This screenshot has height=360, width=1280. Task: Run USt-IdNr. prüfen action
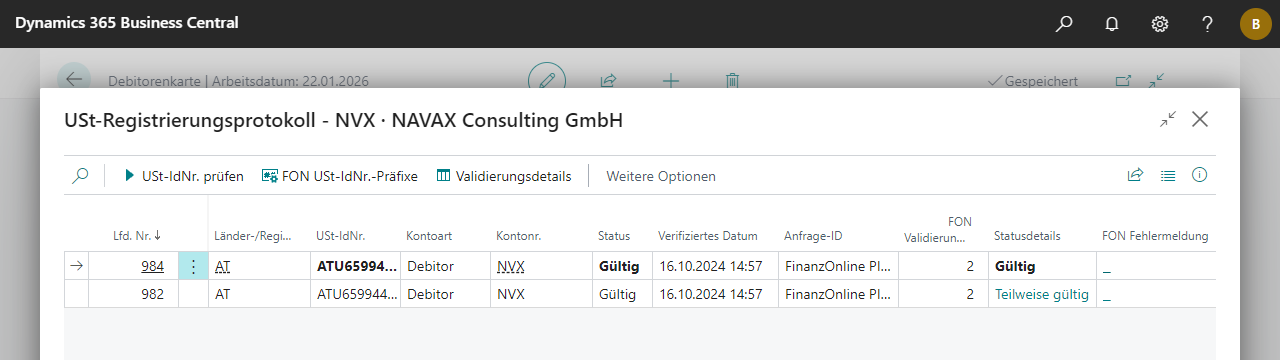coord(184,175)
